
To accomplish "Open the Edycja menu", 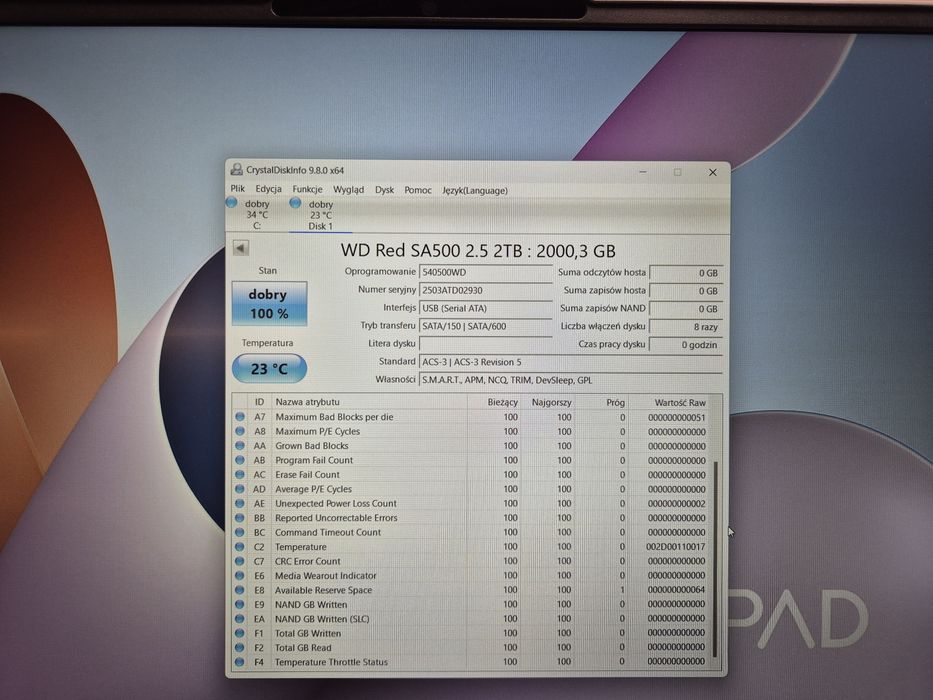I will point(268,189).
